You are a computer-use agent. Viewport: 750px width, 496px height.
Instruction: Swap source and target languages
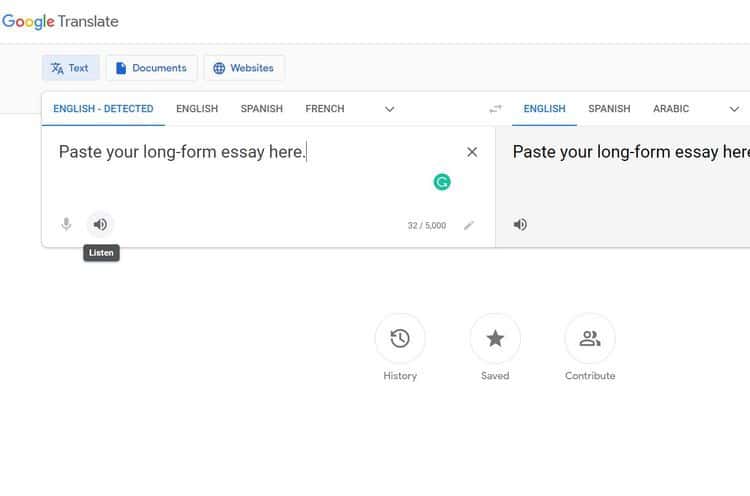[x=496, y=109]
